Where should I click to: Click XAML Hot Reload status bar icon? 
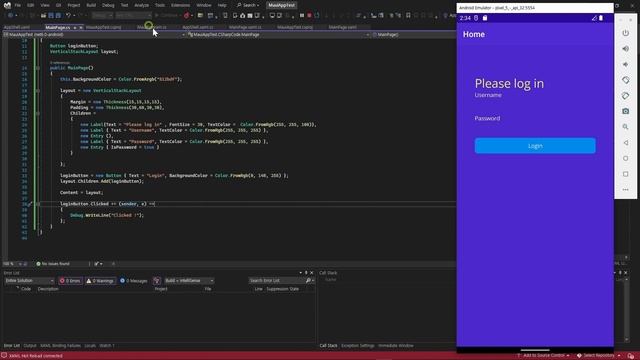coord(4,356)
